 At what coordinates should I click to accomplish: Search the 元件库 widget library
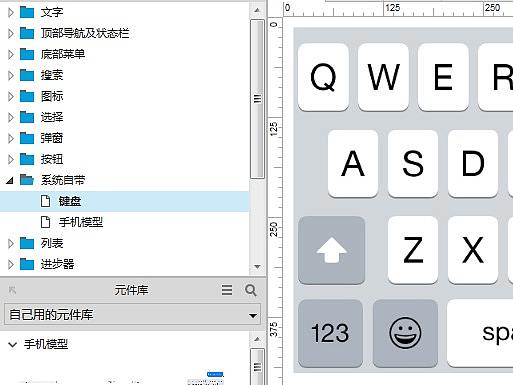click(251, 290)
